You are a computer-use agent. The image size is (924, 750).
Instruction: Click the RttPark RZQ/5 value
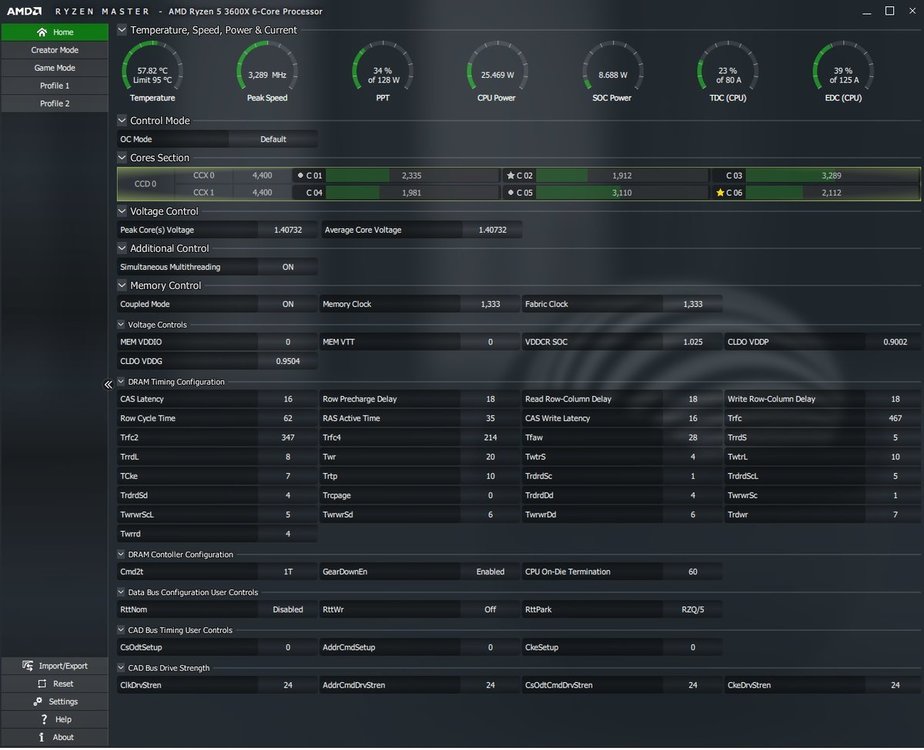tap(692, 610)
